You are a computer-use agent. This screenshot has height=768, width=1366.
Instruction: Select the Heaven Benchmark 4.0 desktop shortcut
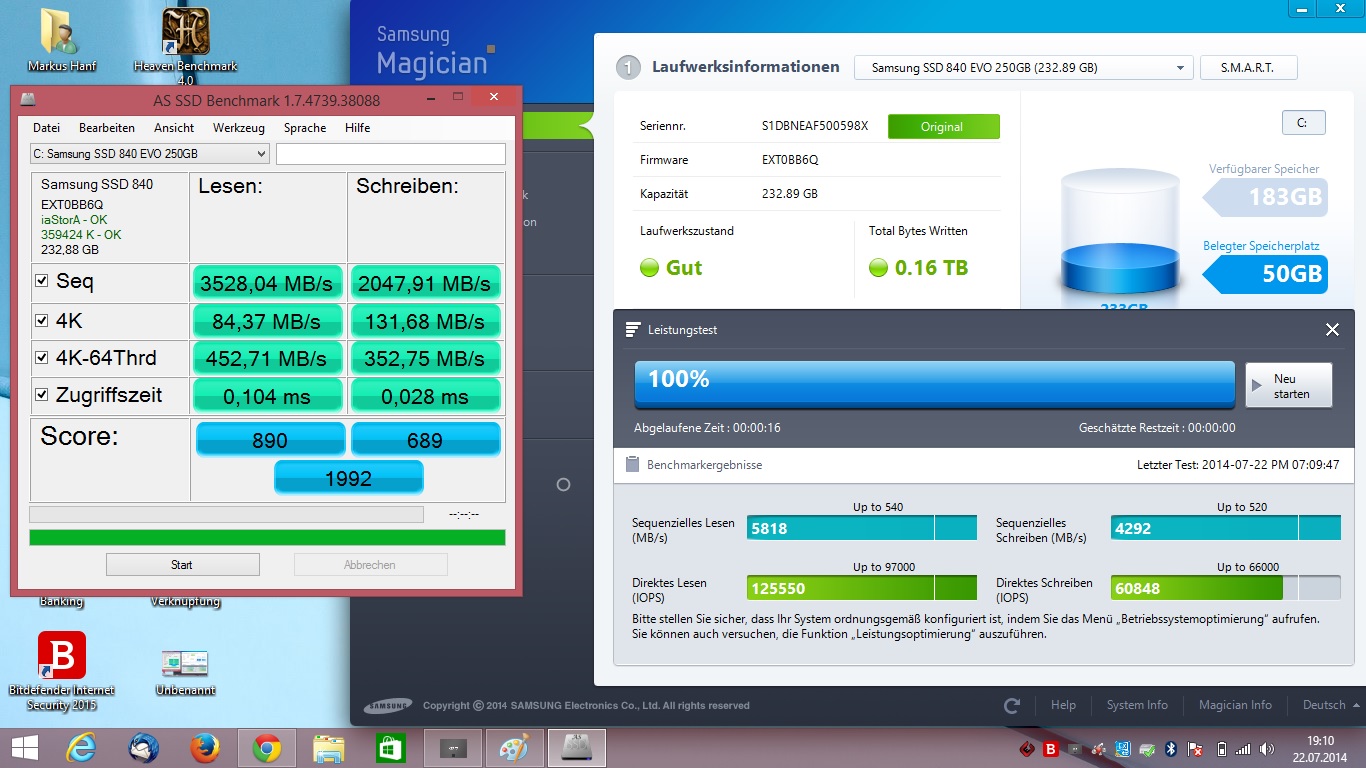pos(186,46)
